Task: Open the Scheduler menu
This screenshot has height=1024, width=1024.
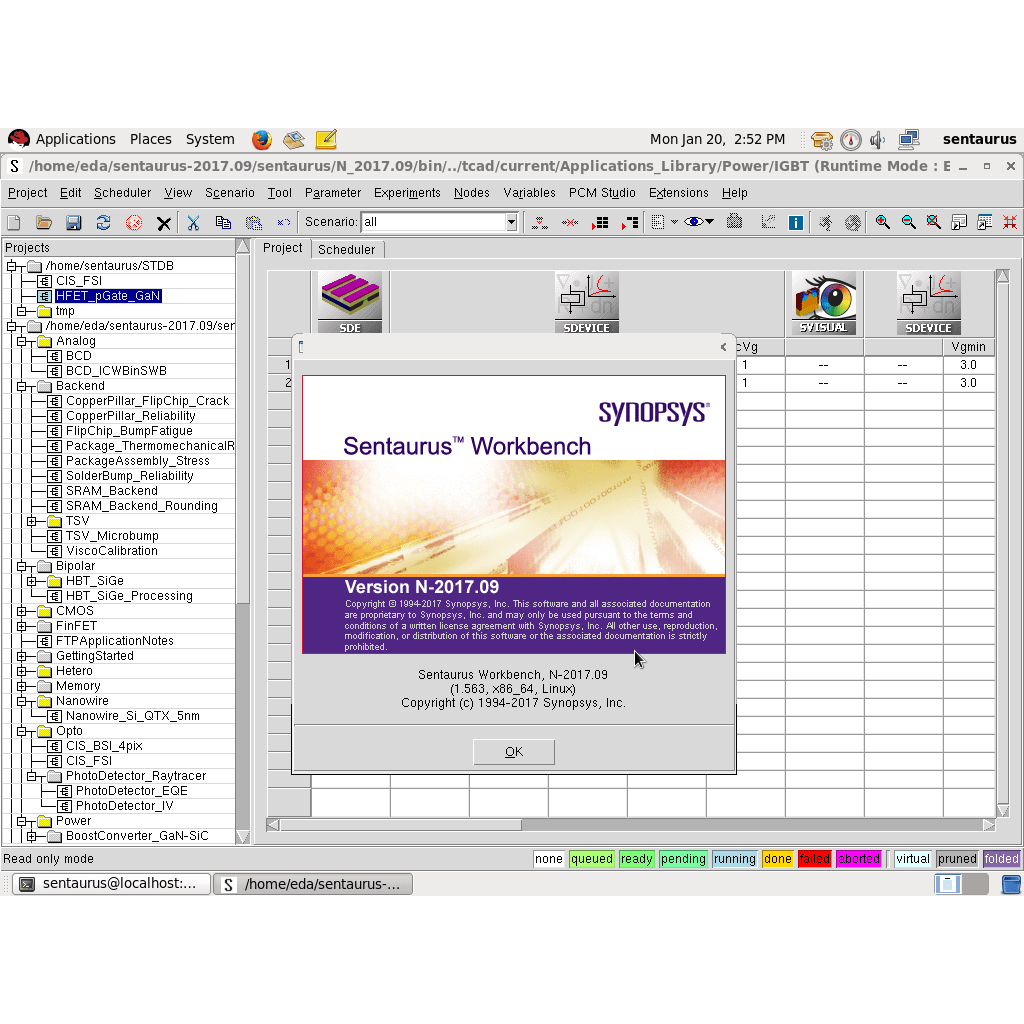Action: [x=122, y=193]
